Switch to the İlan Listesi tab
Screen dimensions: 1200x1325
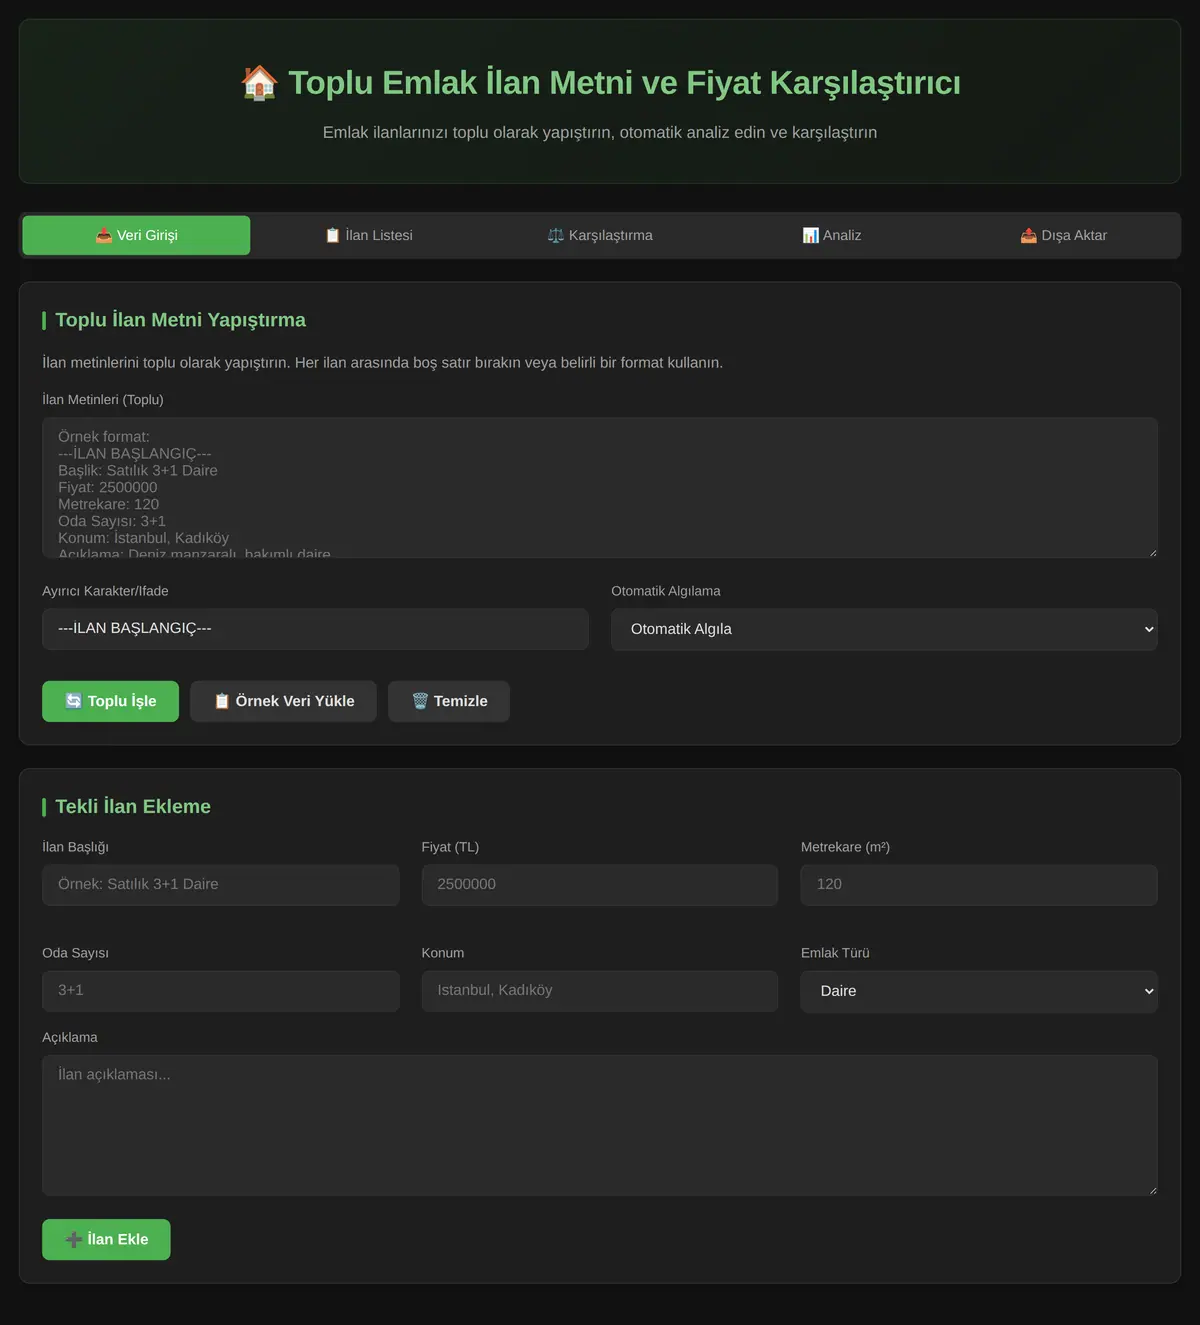[x=369, y=235]
